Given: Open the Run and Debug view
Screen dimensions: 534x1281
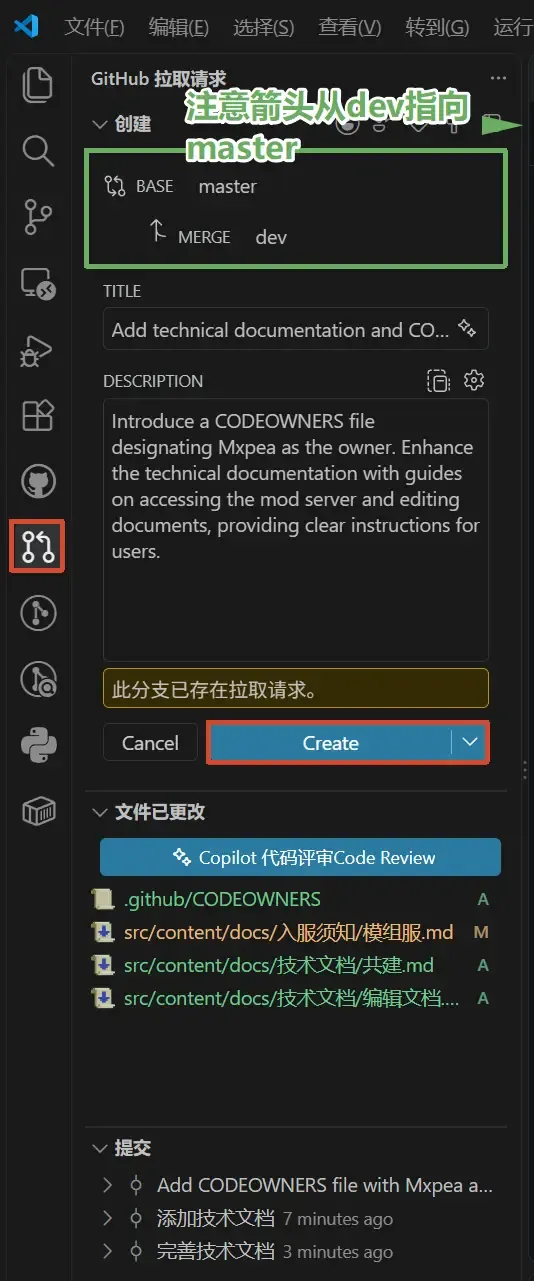Looking at the screenshot, I should coord(38,350).
